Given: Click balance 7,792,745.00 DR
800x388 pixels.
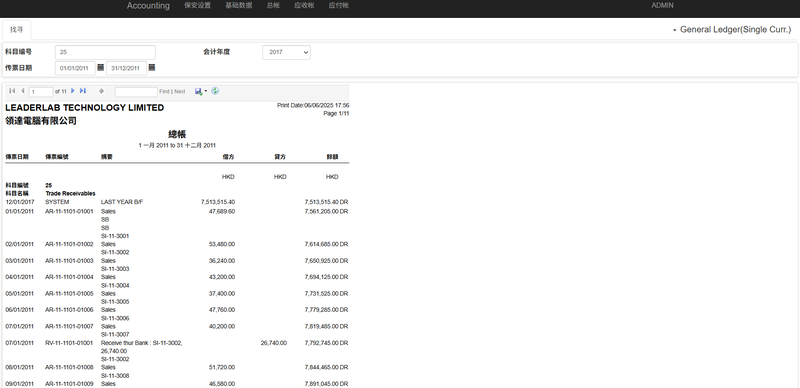Looking at the screenshot, I should pos(327,343).
